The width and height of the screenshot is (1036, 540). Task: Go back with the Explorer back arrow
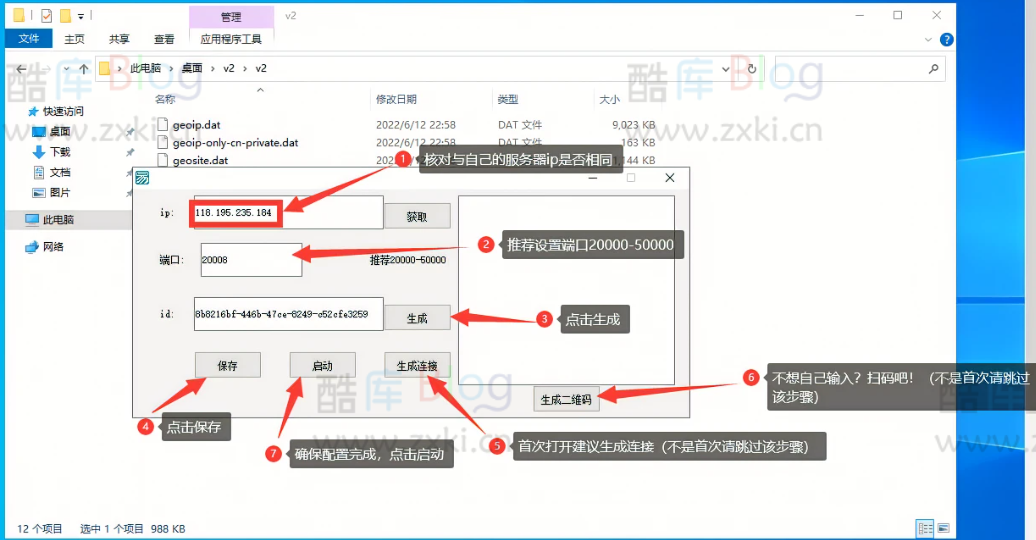point(21,68)
